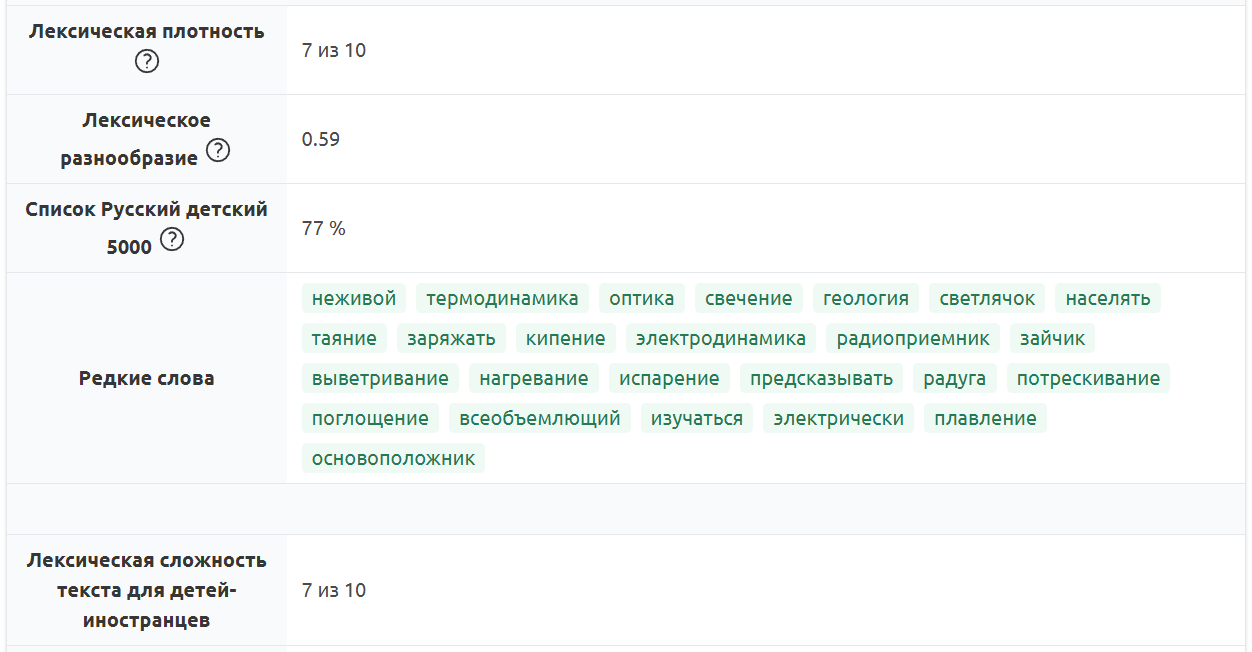The image size is (1252, 652).
Task: Click the «основоположник» word tag
Action: coord(393,458)
